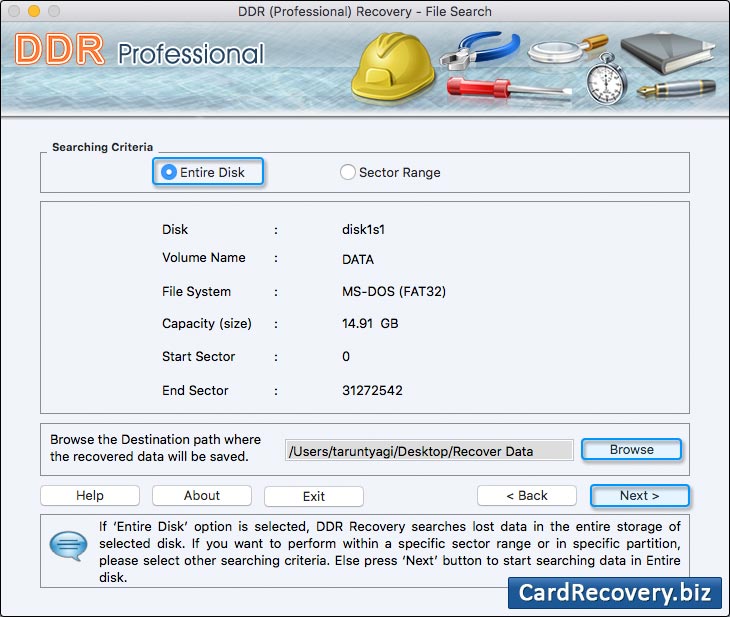Click the fountain pen icon
Image resolution: width=730 pixels, height=617 pixels.
[x=676, y=88]
